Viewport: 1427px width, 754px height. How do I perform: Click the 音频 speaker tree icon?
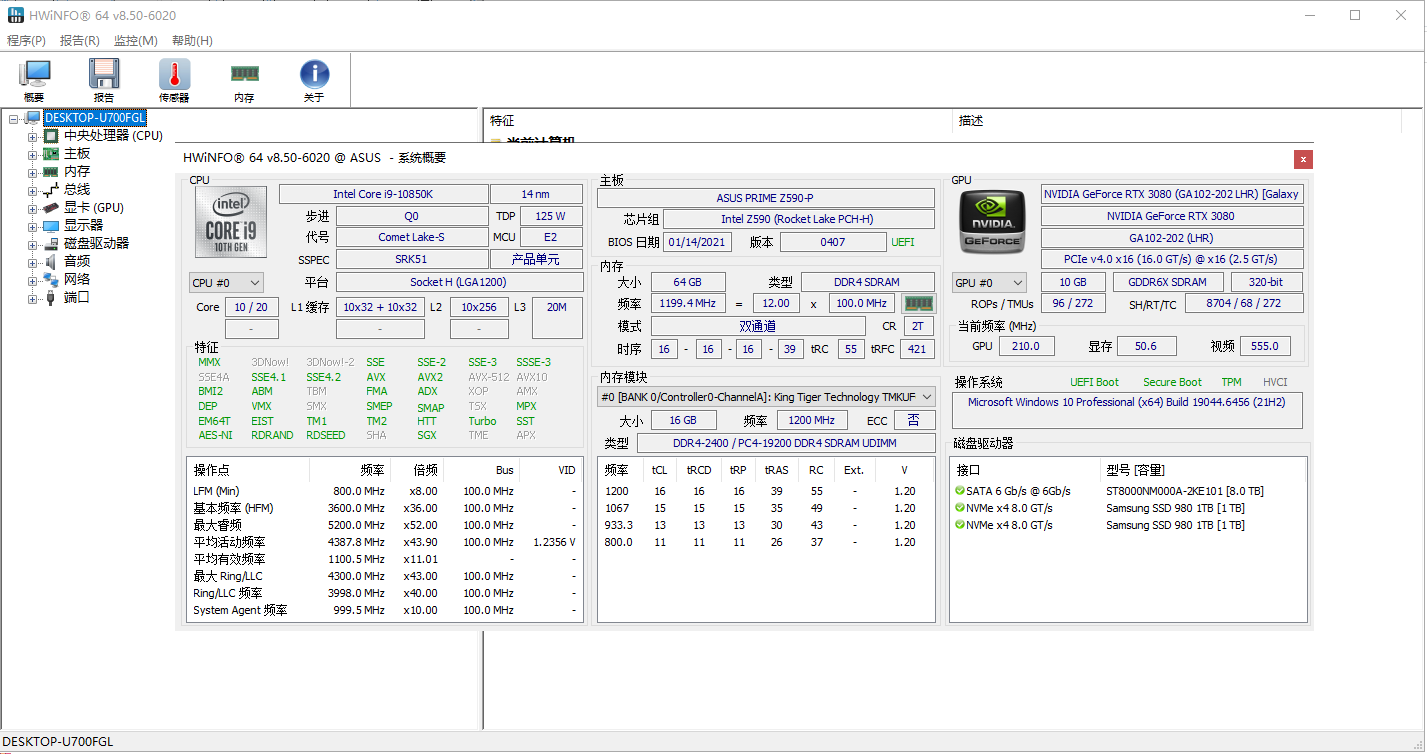pyautogui.click(x=51, y=262)
